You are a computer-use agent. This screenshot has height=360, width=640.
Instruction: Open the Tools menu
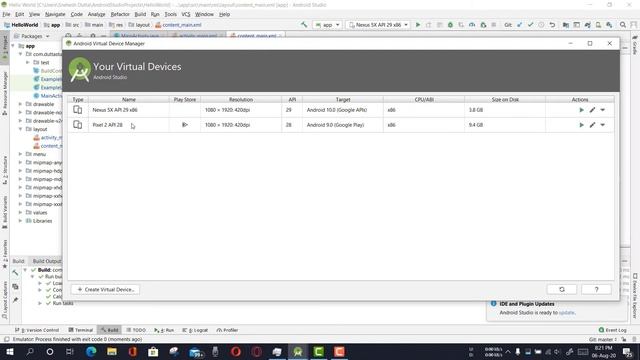click(171, 14)
